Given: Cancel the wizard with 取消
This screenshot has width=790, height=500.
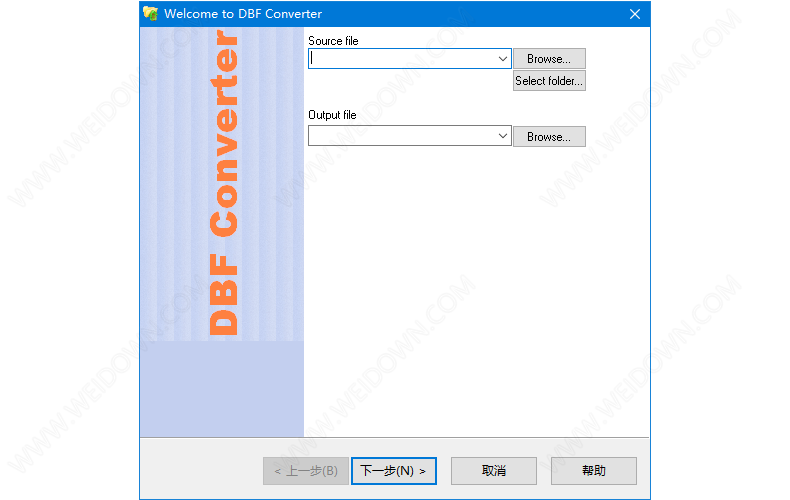Looking at the screenshot, I should click(x=494, y=471).
